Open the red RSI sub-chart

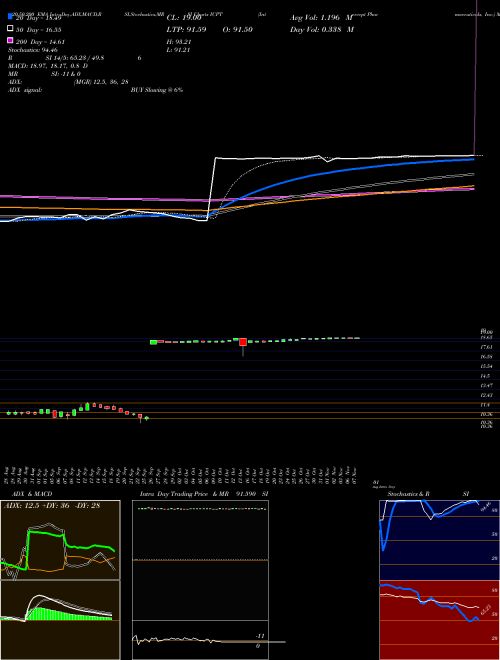[x=439, y=620]
